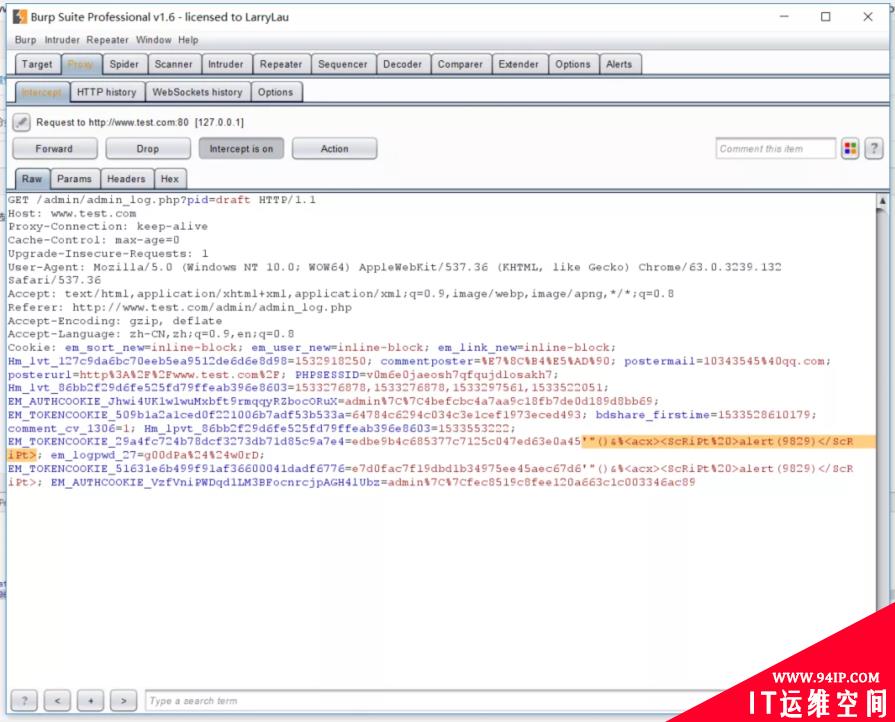The height and width of the screenshot is (722, 895).
Task: Click the Burp Suite logo icon
Action: (x=20, y=17)
